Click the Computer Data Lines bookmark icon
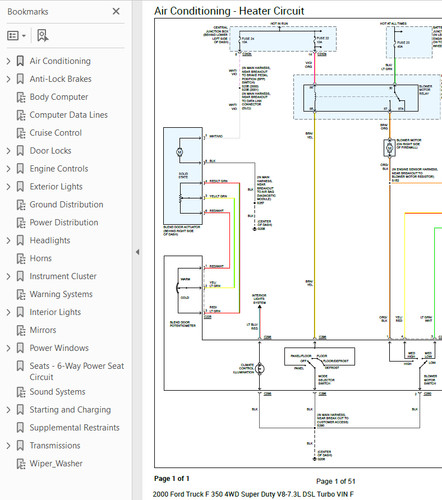 tap(21, 115)
